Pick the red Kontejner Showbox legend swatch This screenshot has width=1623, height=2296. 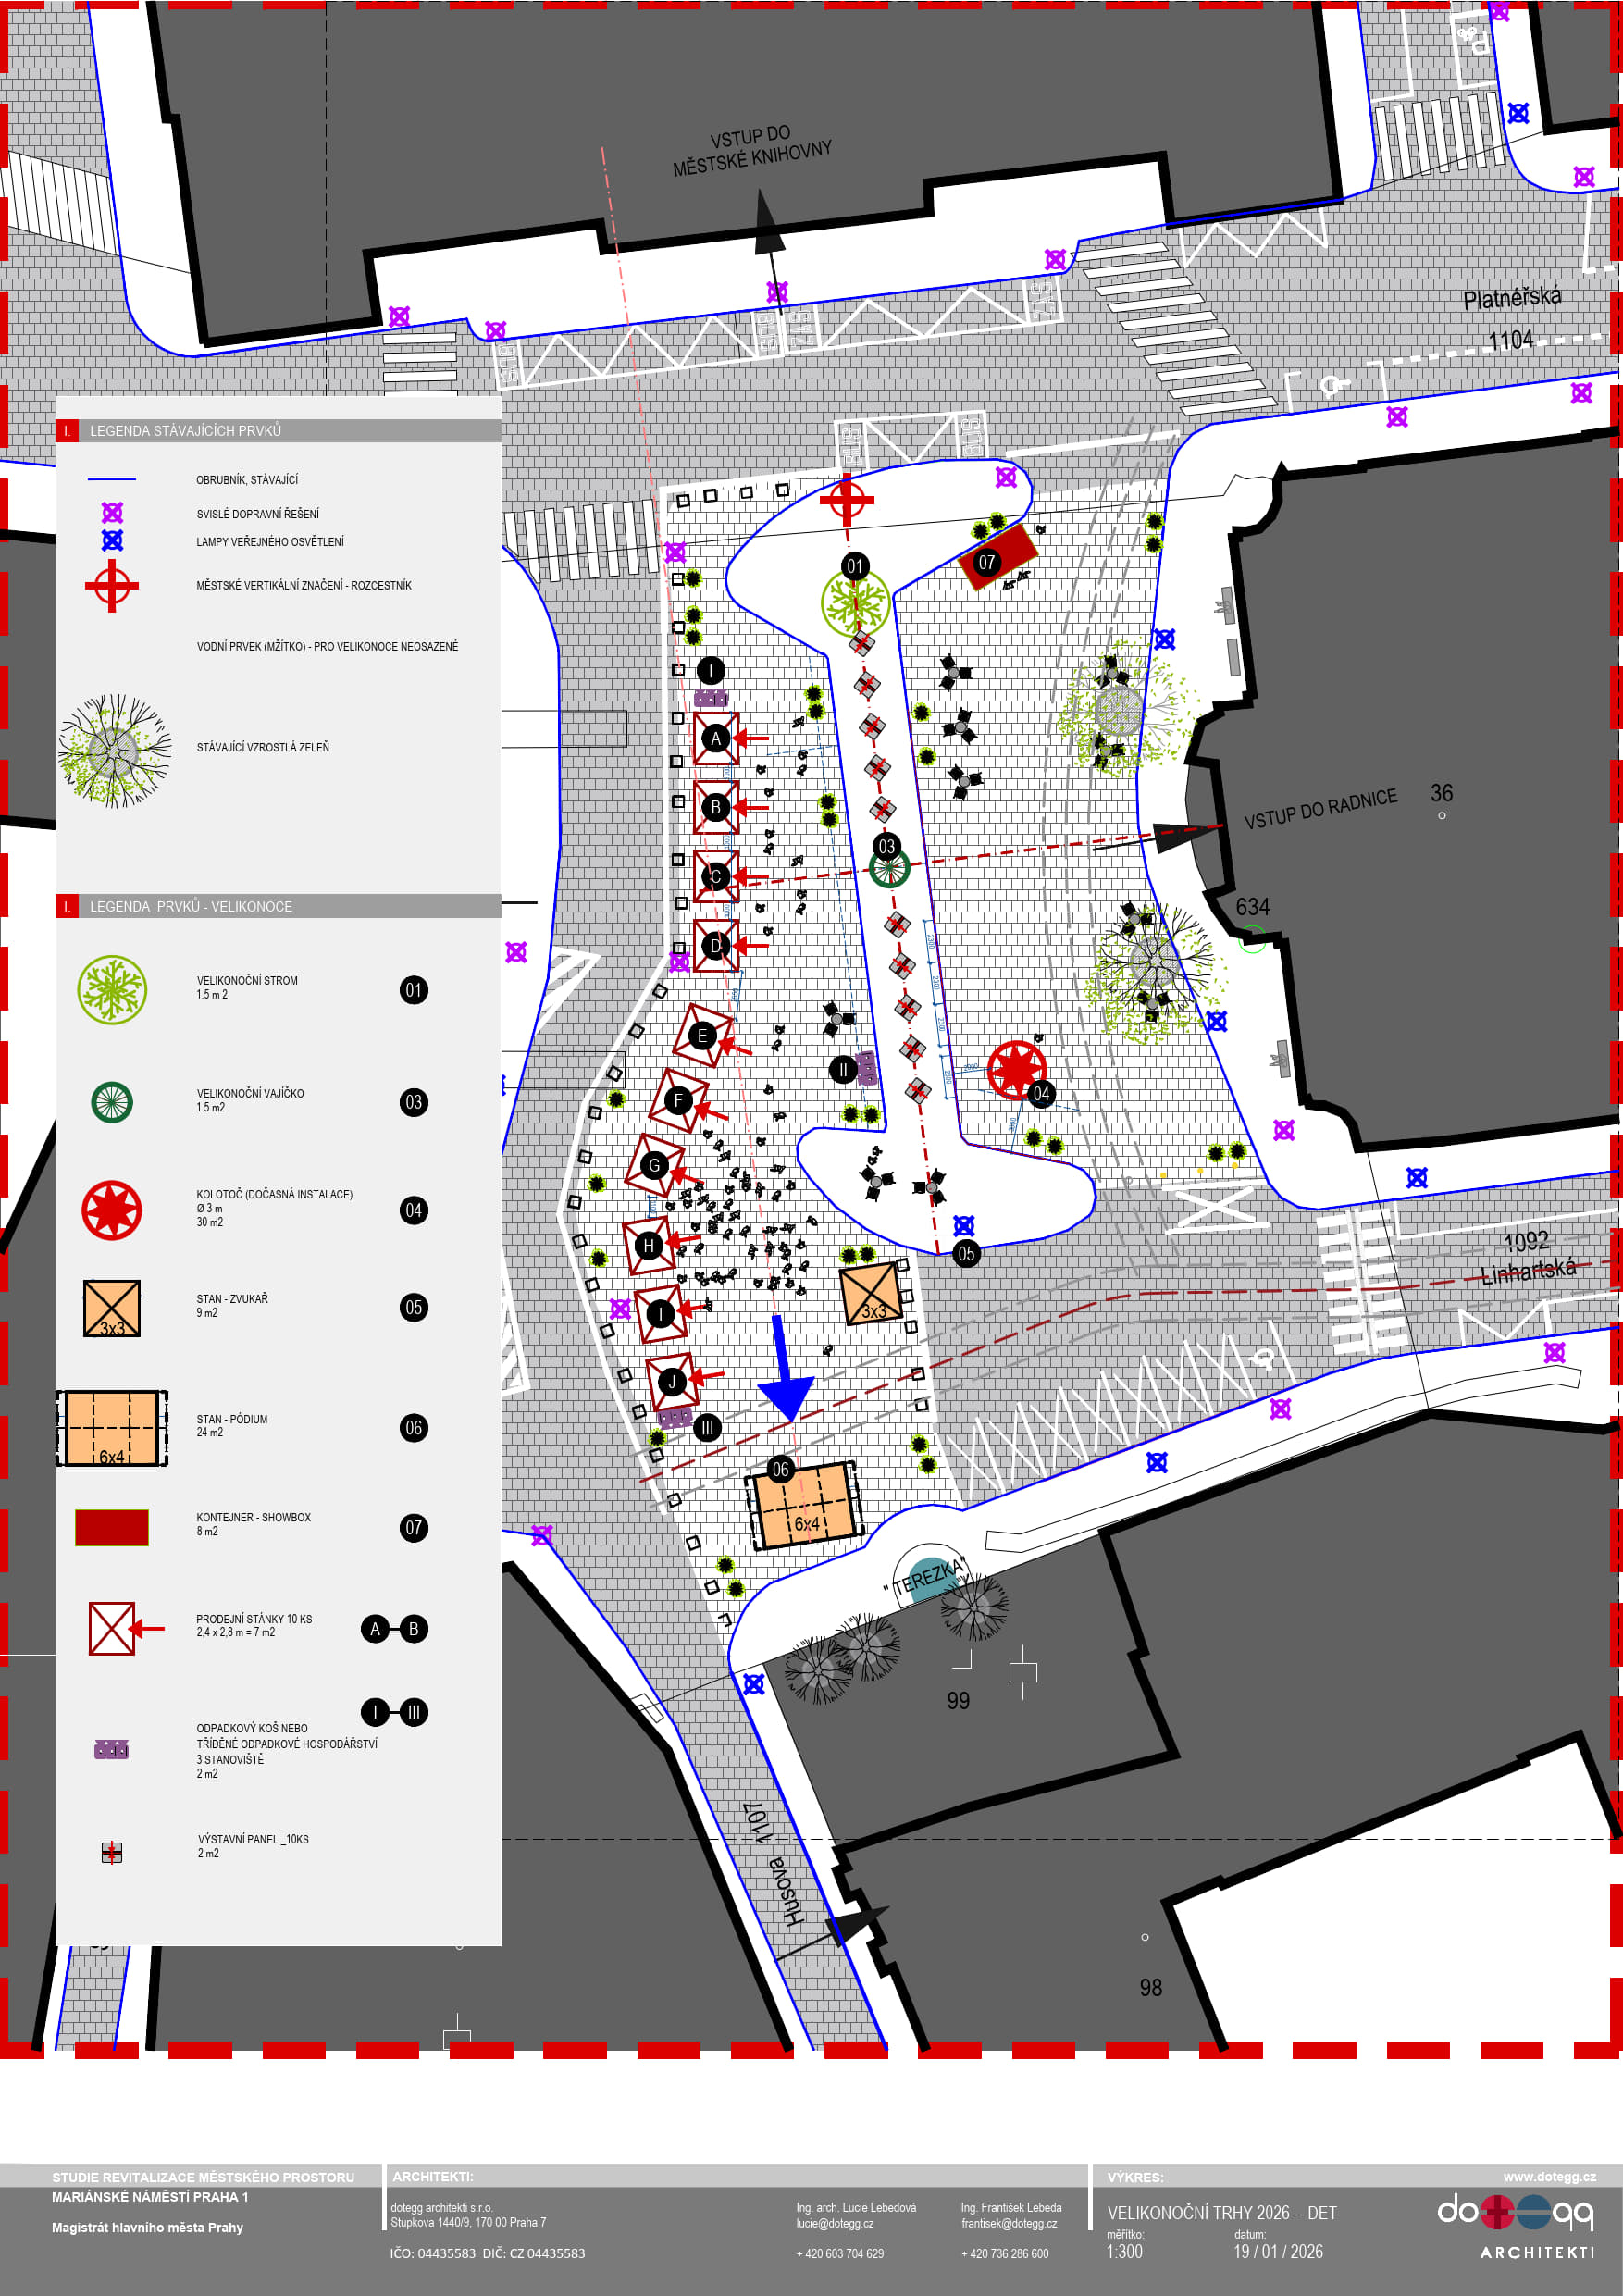tap(112, 1527)
